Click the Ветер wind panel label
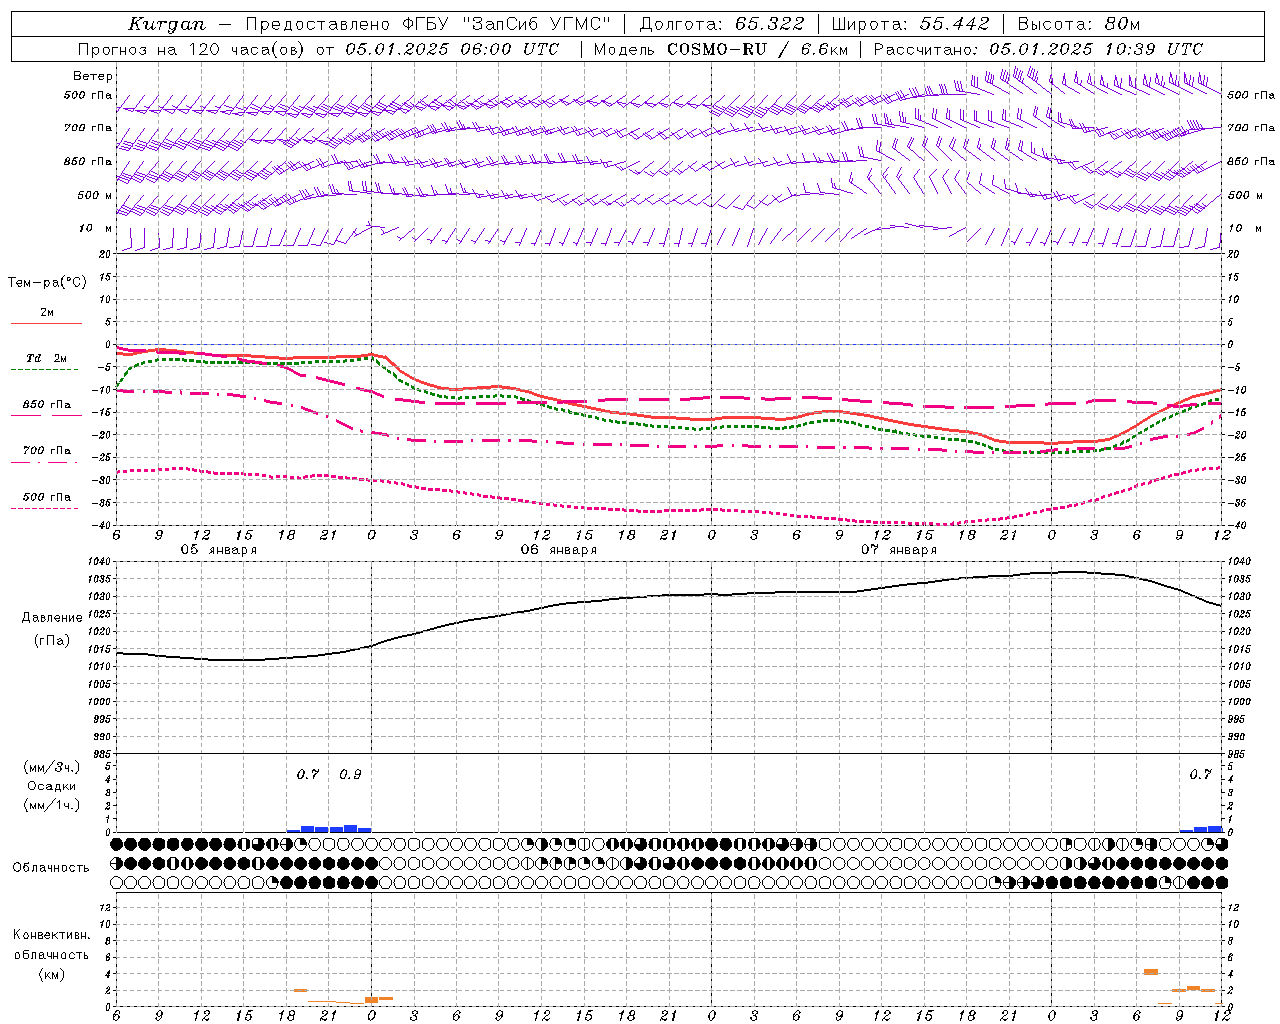 coord(93,76)
